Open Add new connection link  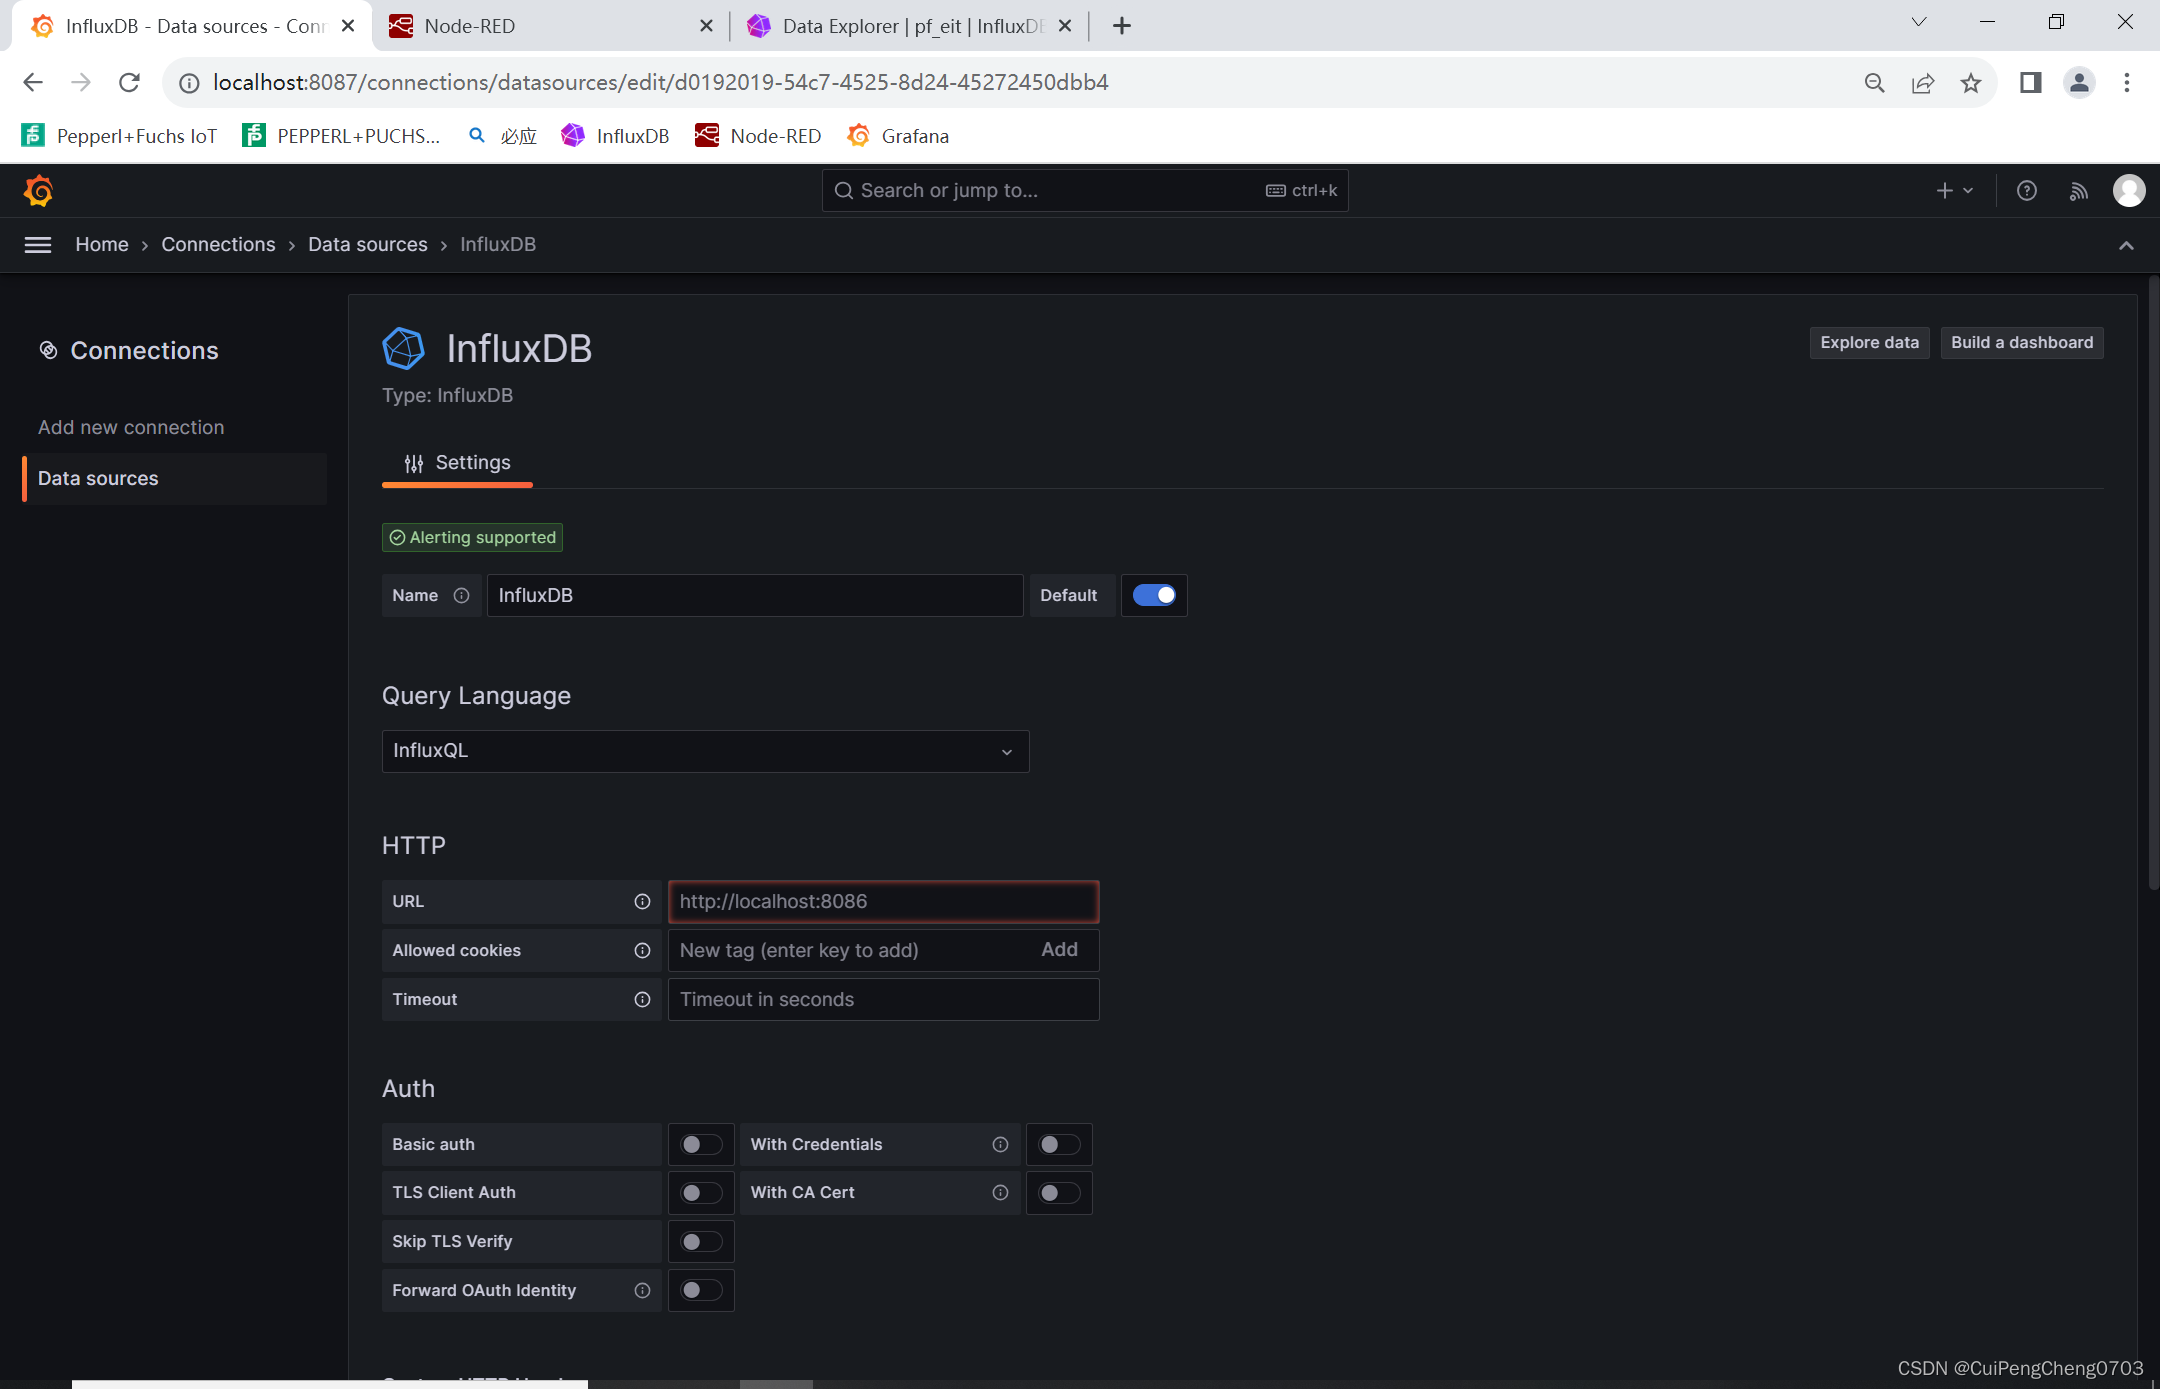tap(131, 427)
